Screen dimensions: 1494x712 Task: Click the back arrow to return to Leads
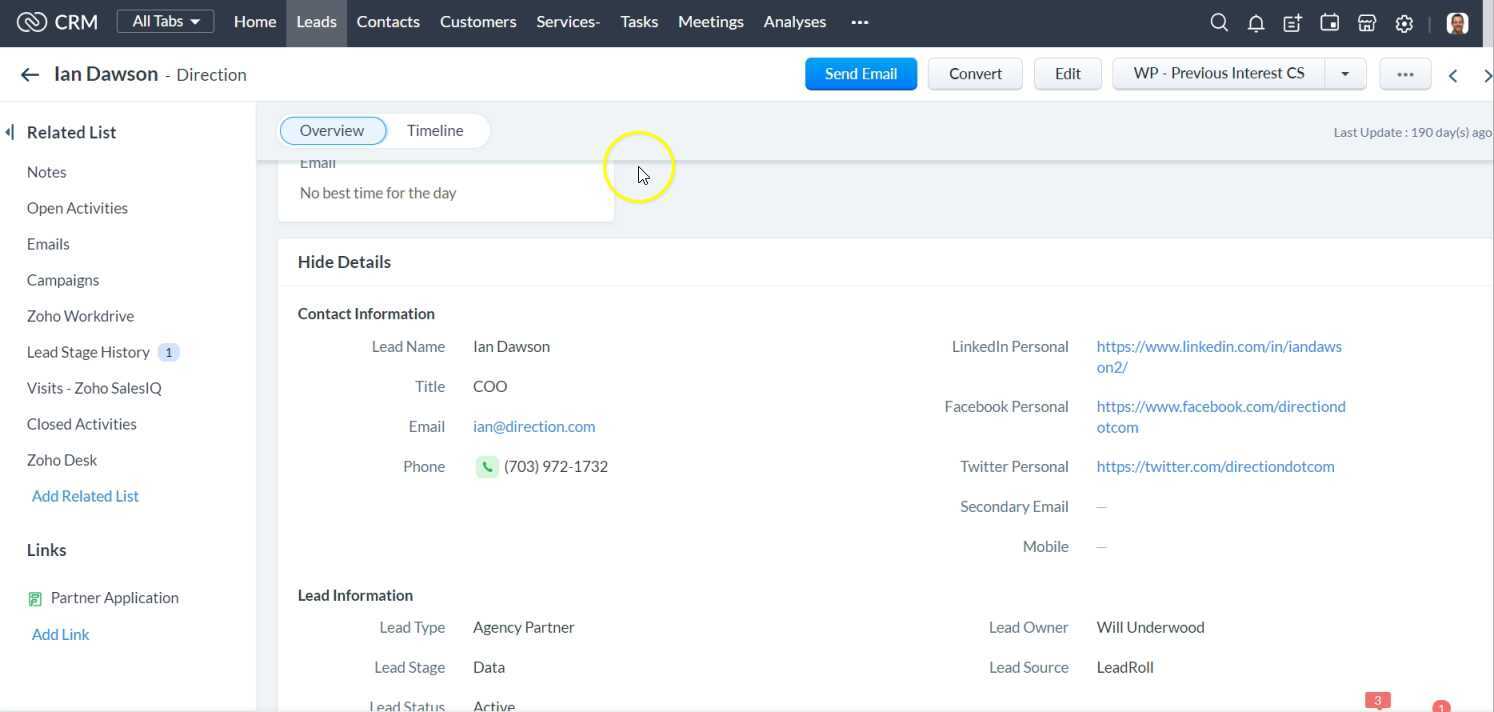tap(29, 74)
